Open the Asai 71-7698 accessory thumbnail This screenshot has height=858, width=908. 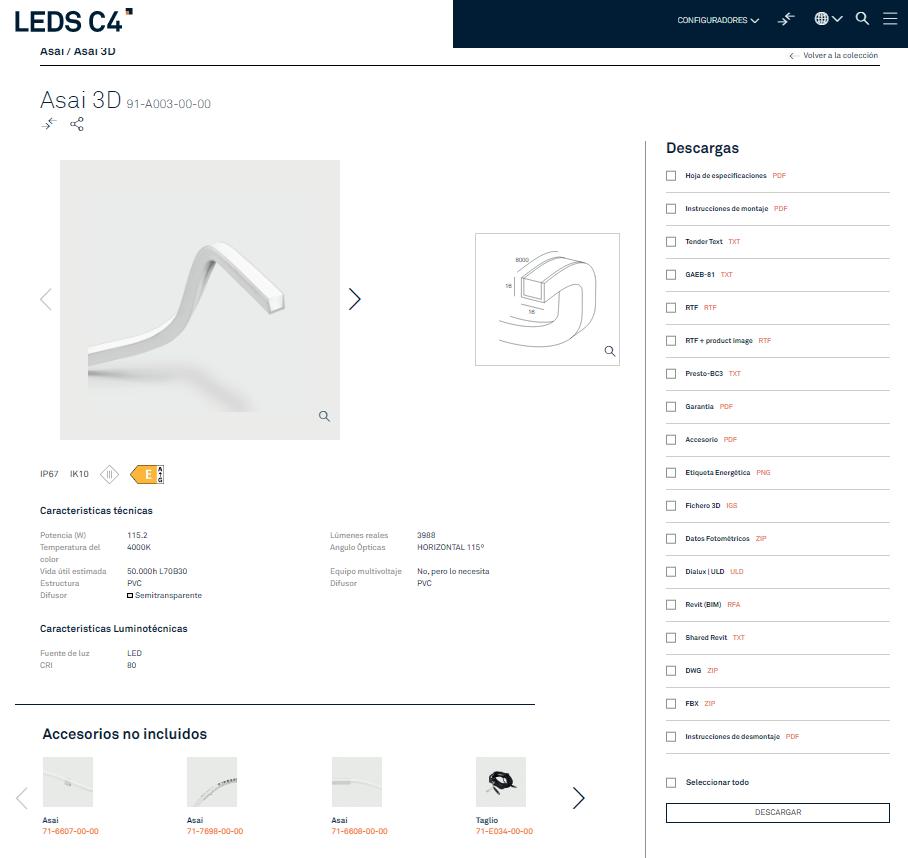point(212,782)
